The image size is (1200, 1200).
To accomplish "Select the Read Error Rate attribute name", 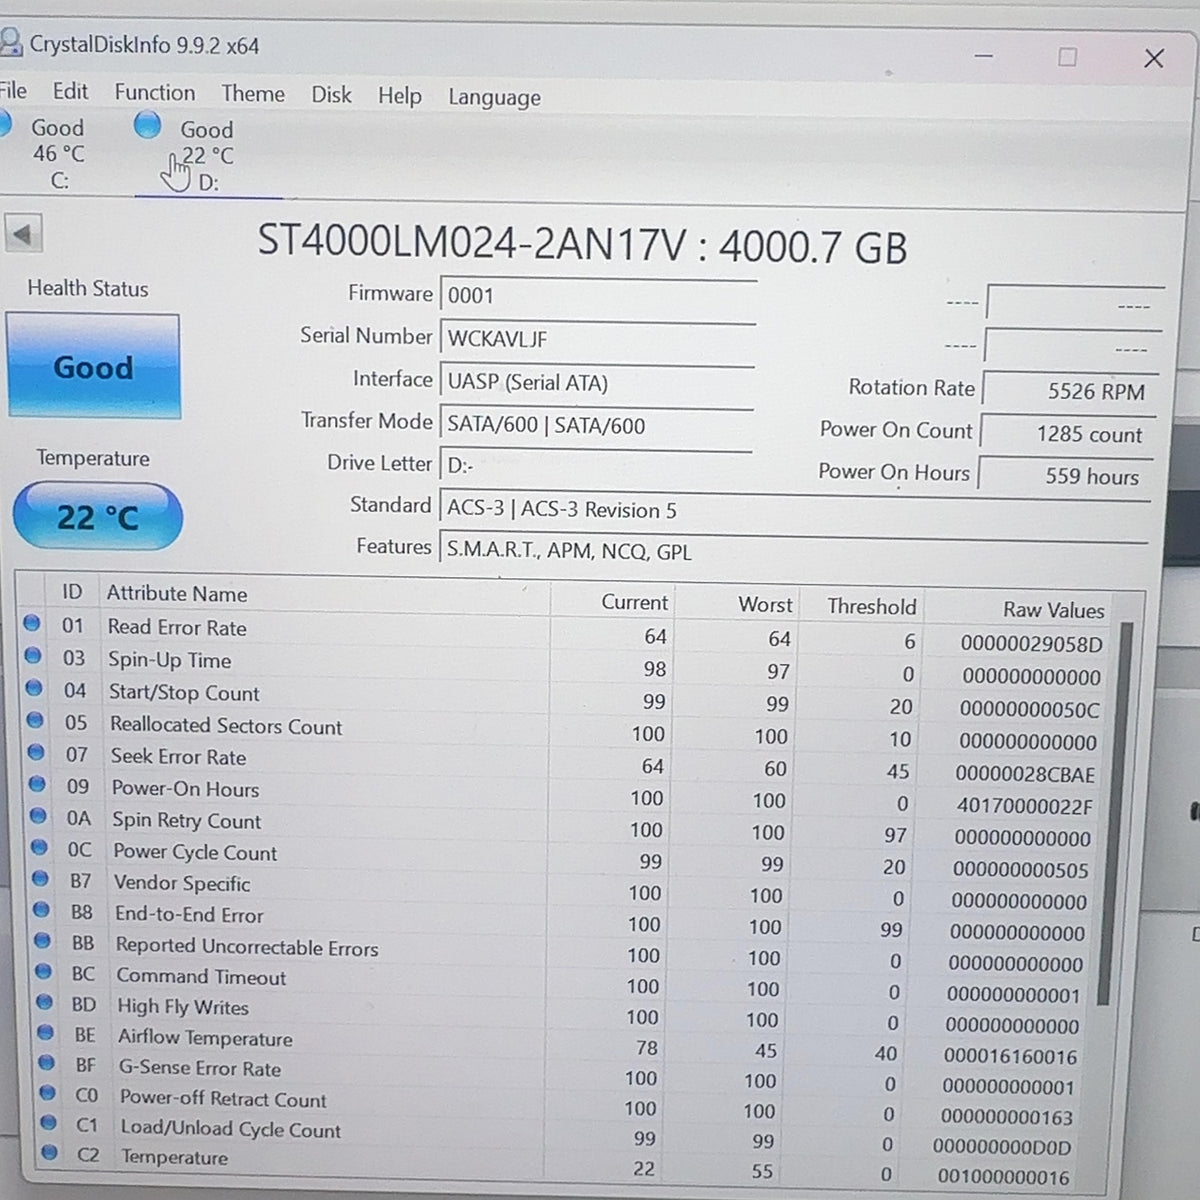I will (177, 627).
